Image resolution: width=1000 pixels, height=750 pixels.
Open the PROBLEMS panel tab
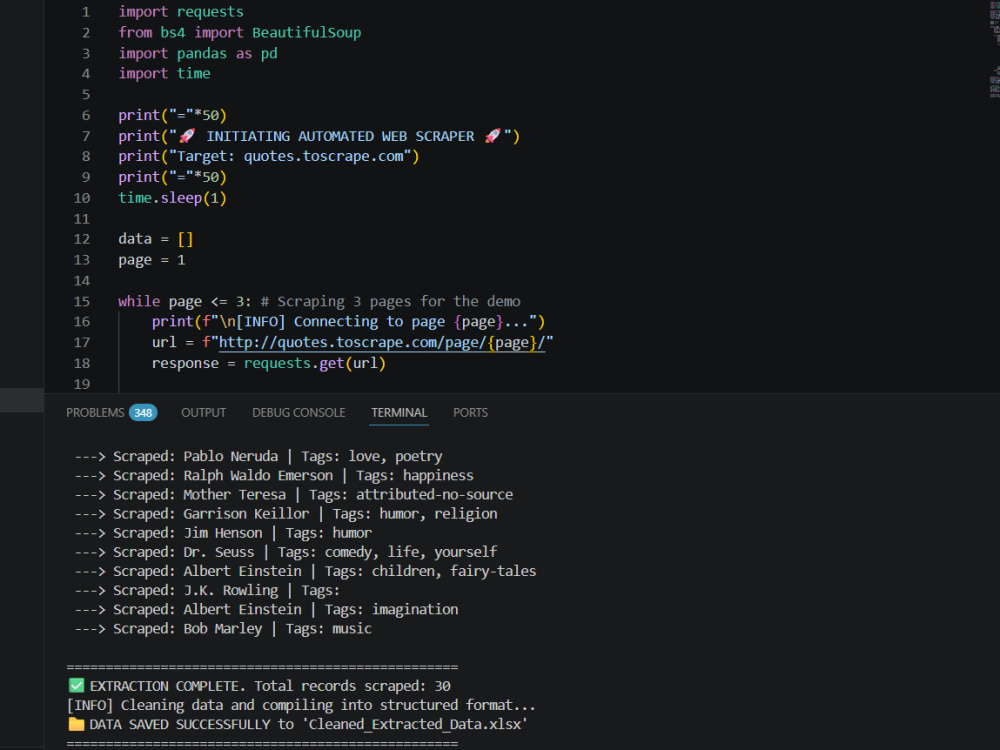(95, 413)
